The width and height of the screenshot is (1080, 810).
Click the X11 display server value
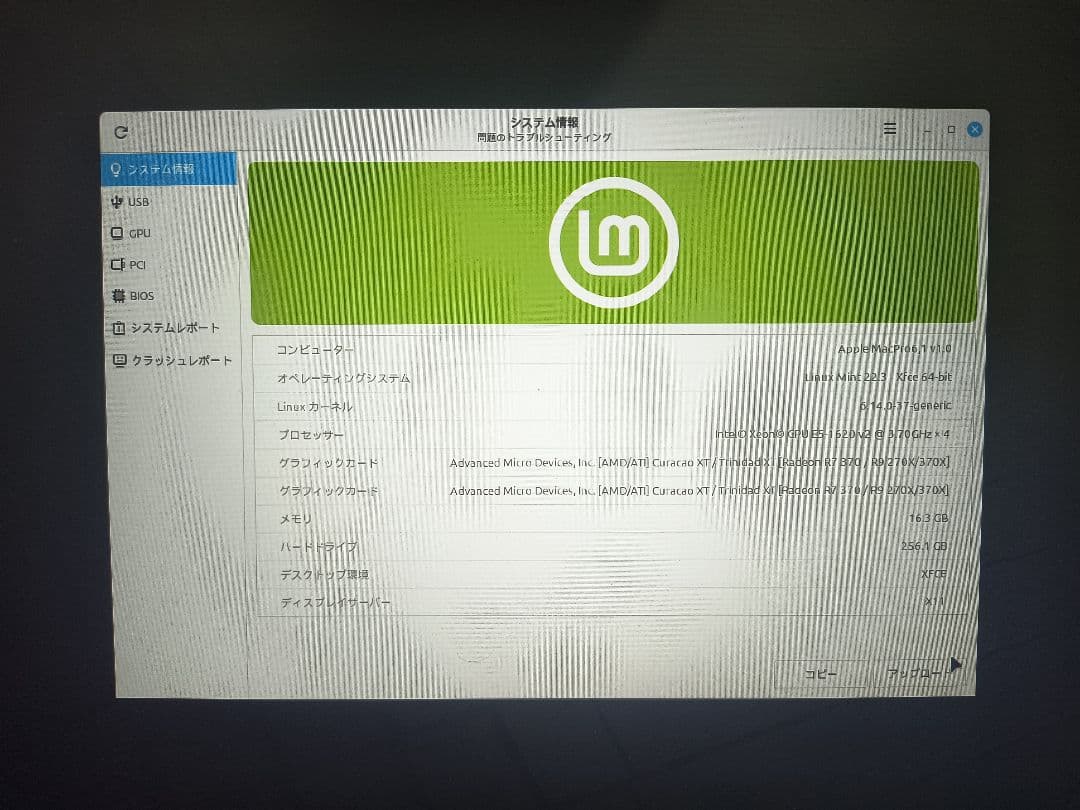pyautogui.click(x=934, y=601)
